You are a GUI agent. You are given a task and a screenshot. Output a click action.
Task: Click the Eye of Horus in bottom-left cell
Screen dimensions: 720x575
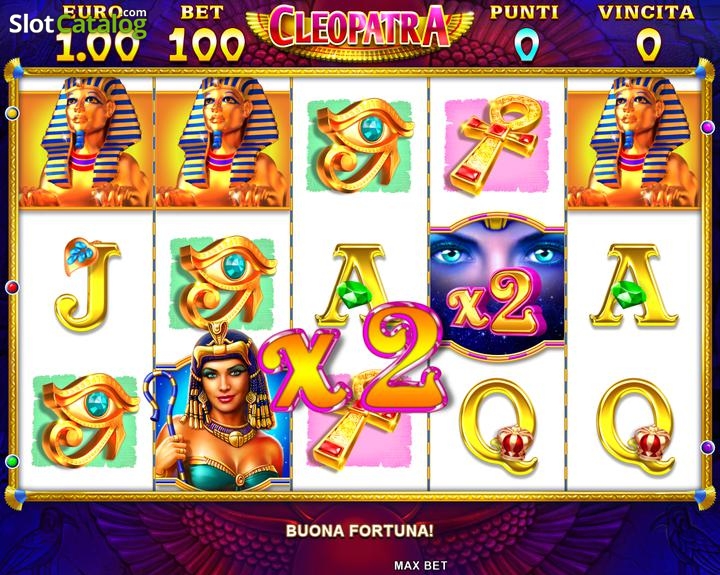pyautogui.click(x=86, y=422)
